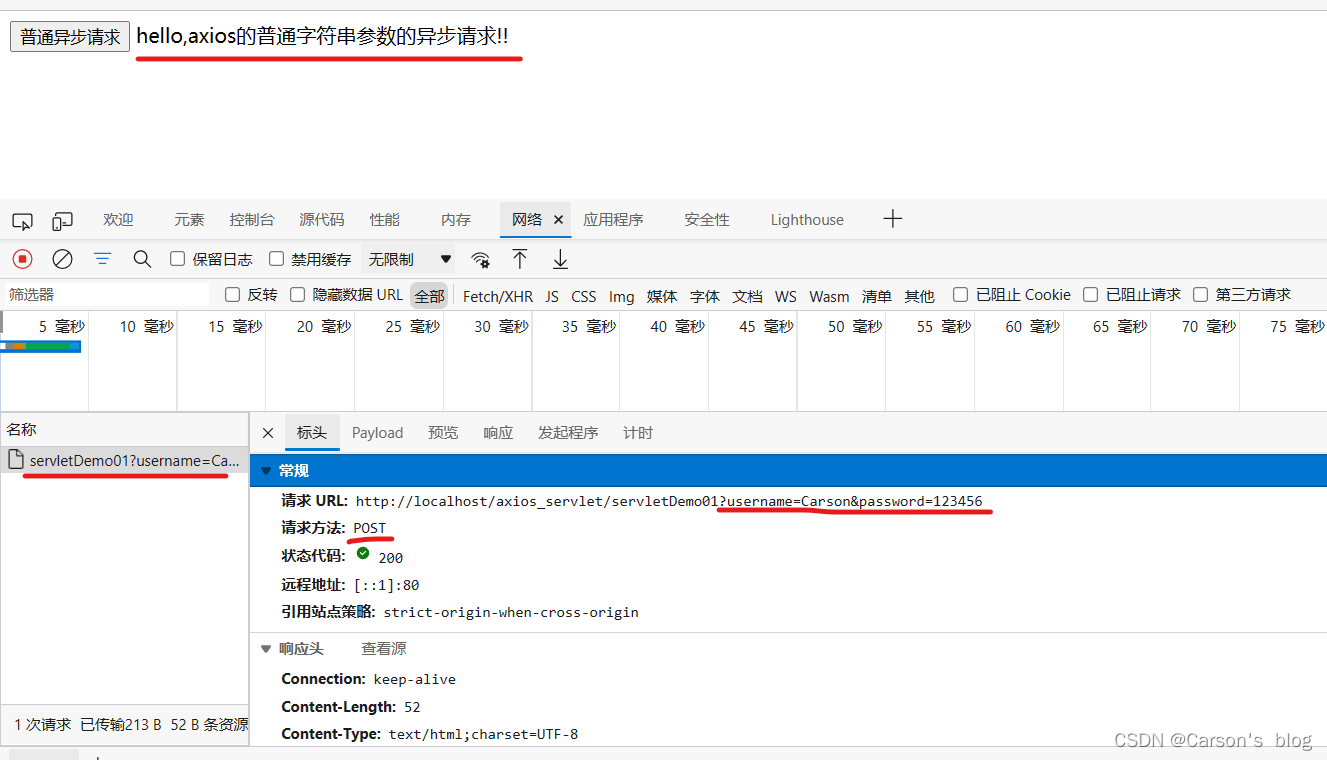1327x760 pixels.
Task: Switch to the 响应 Response tab
Action: tap(498, 433)
